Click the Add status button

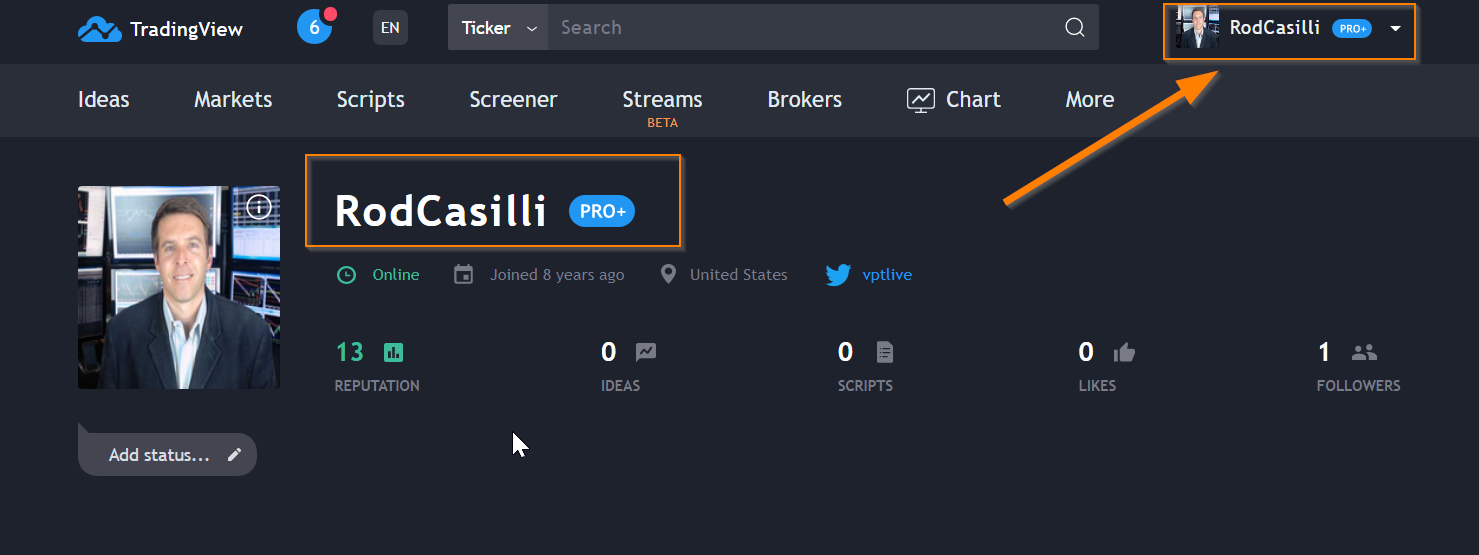pos(160,455)
